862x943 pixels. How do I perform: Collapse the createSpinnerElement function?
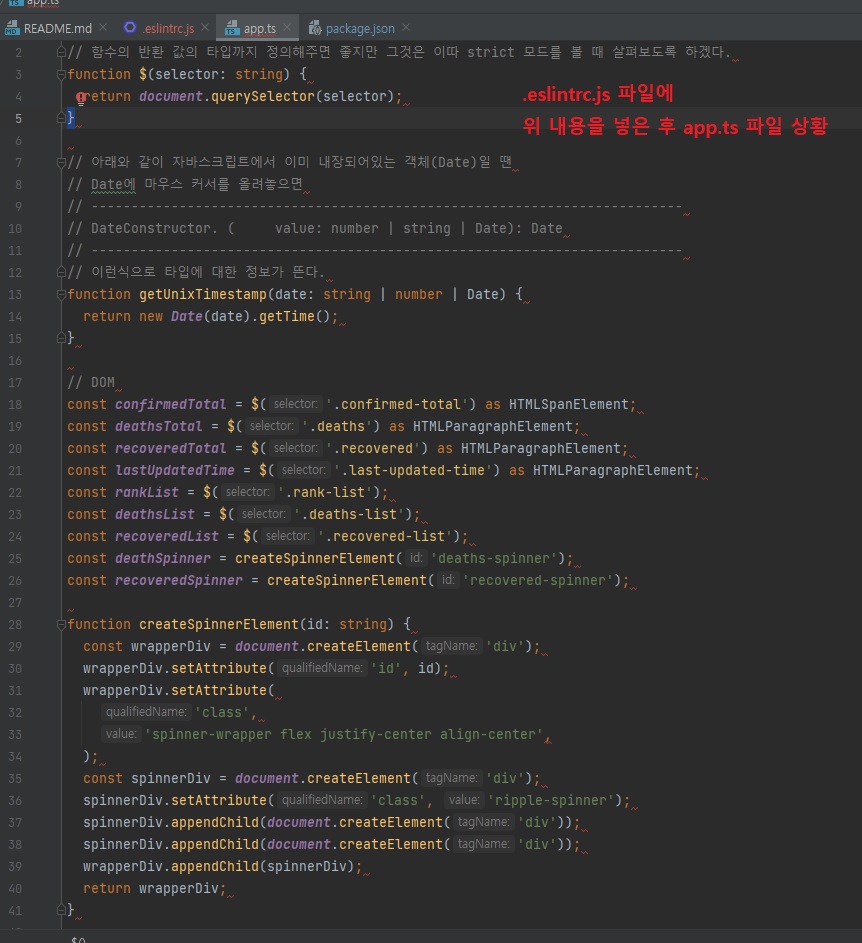pos(61,624)
